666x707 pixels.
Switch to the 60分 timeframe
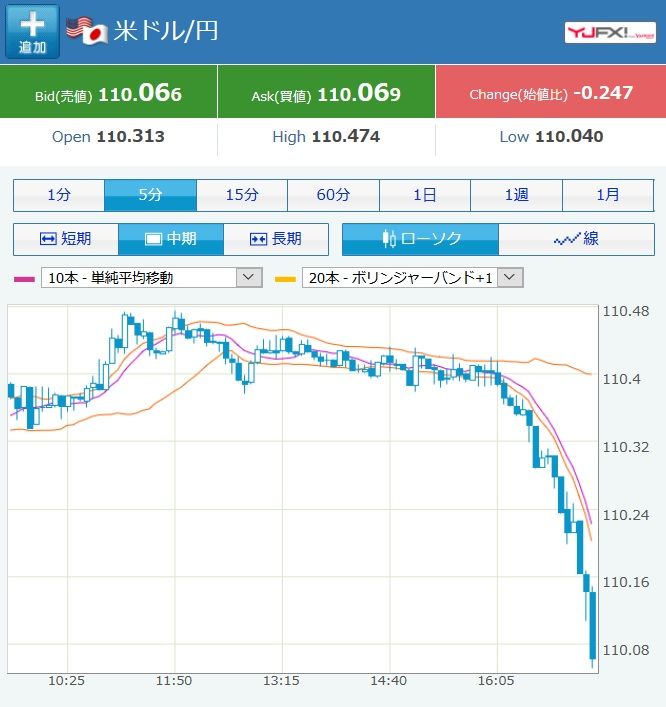click(334, 195)
